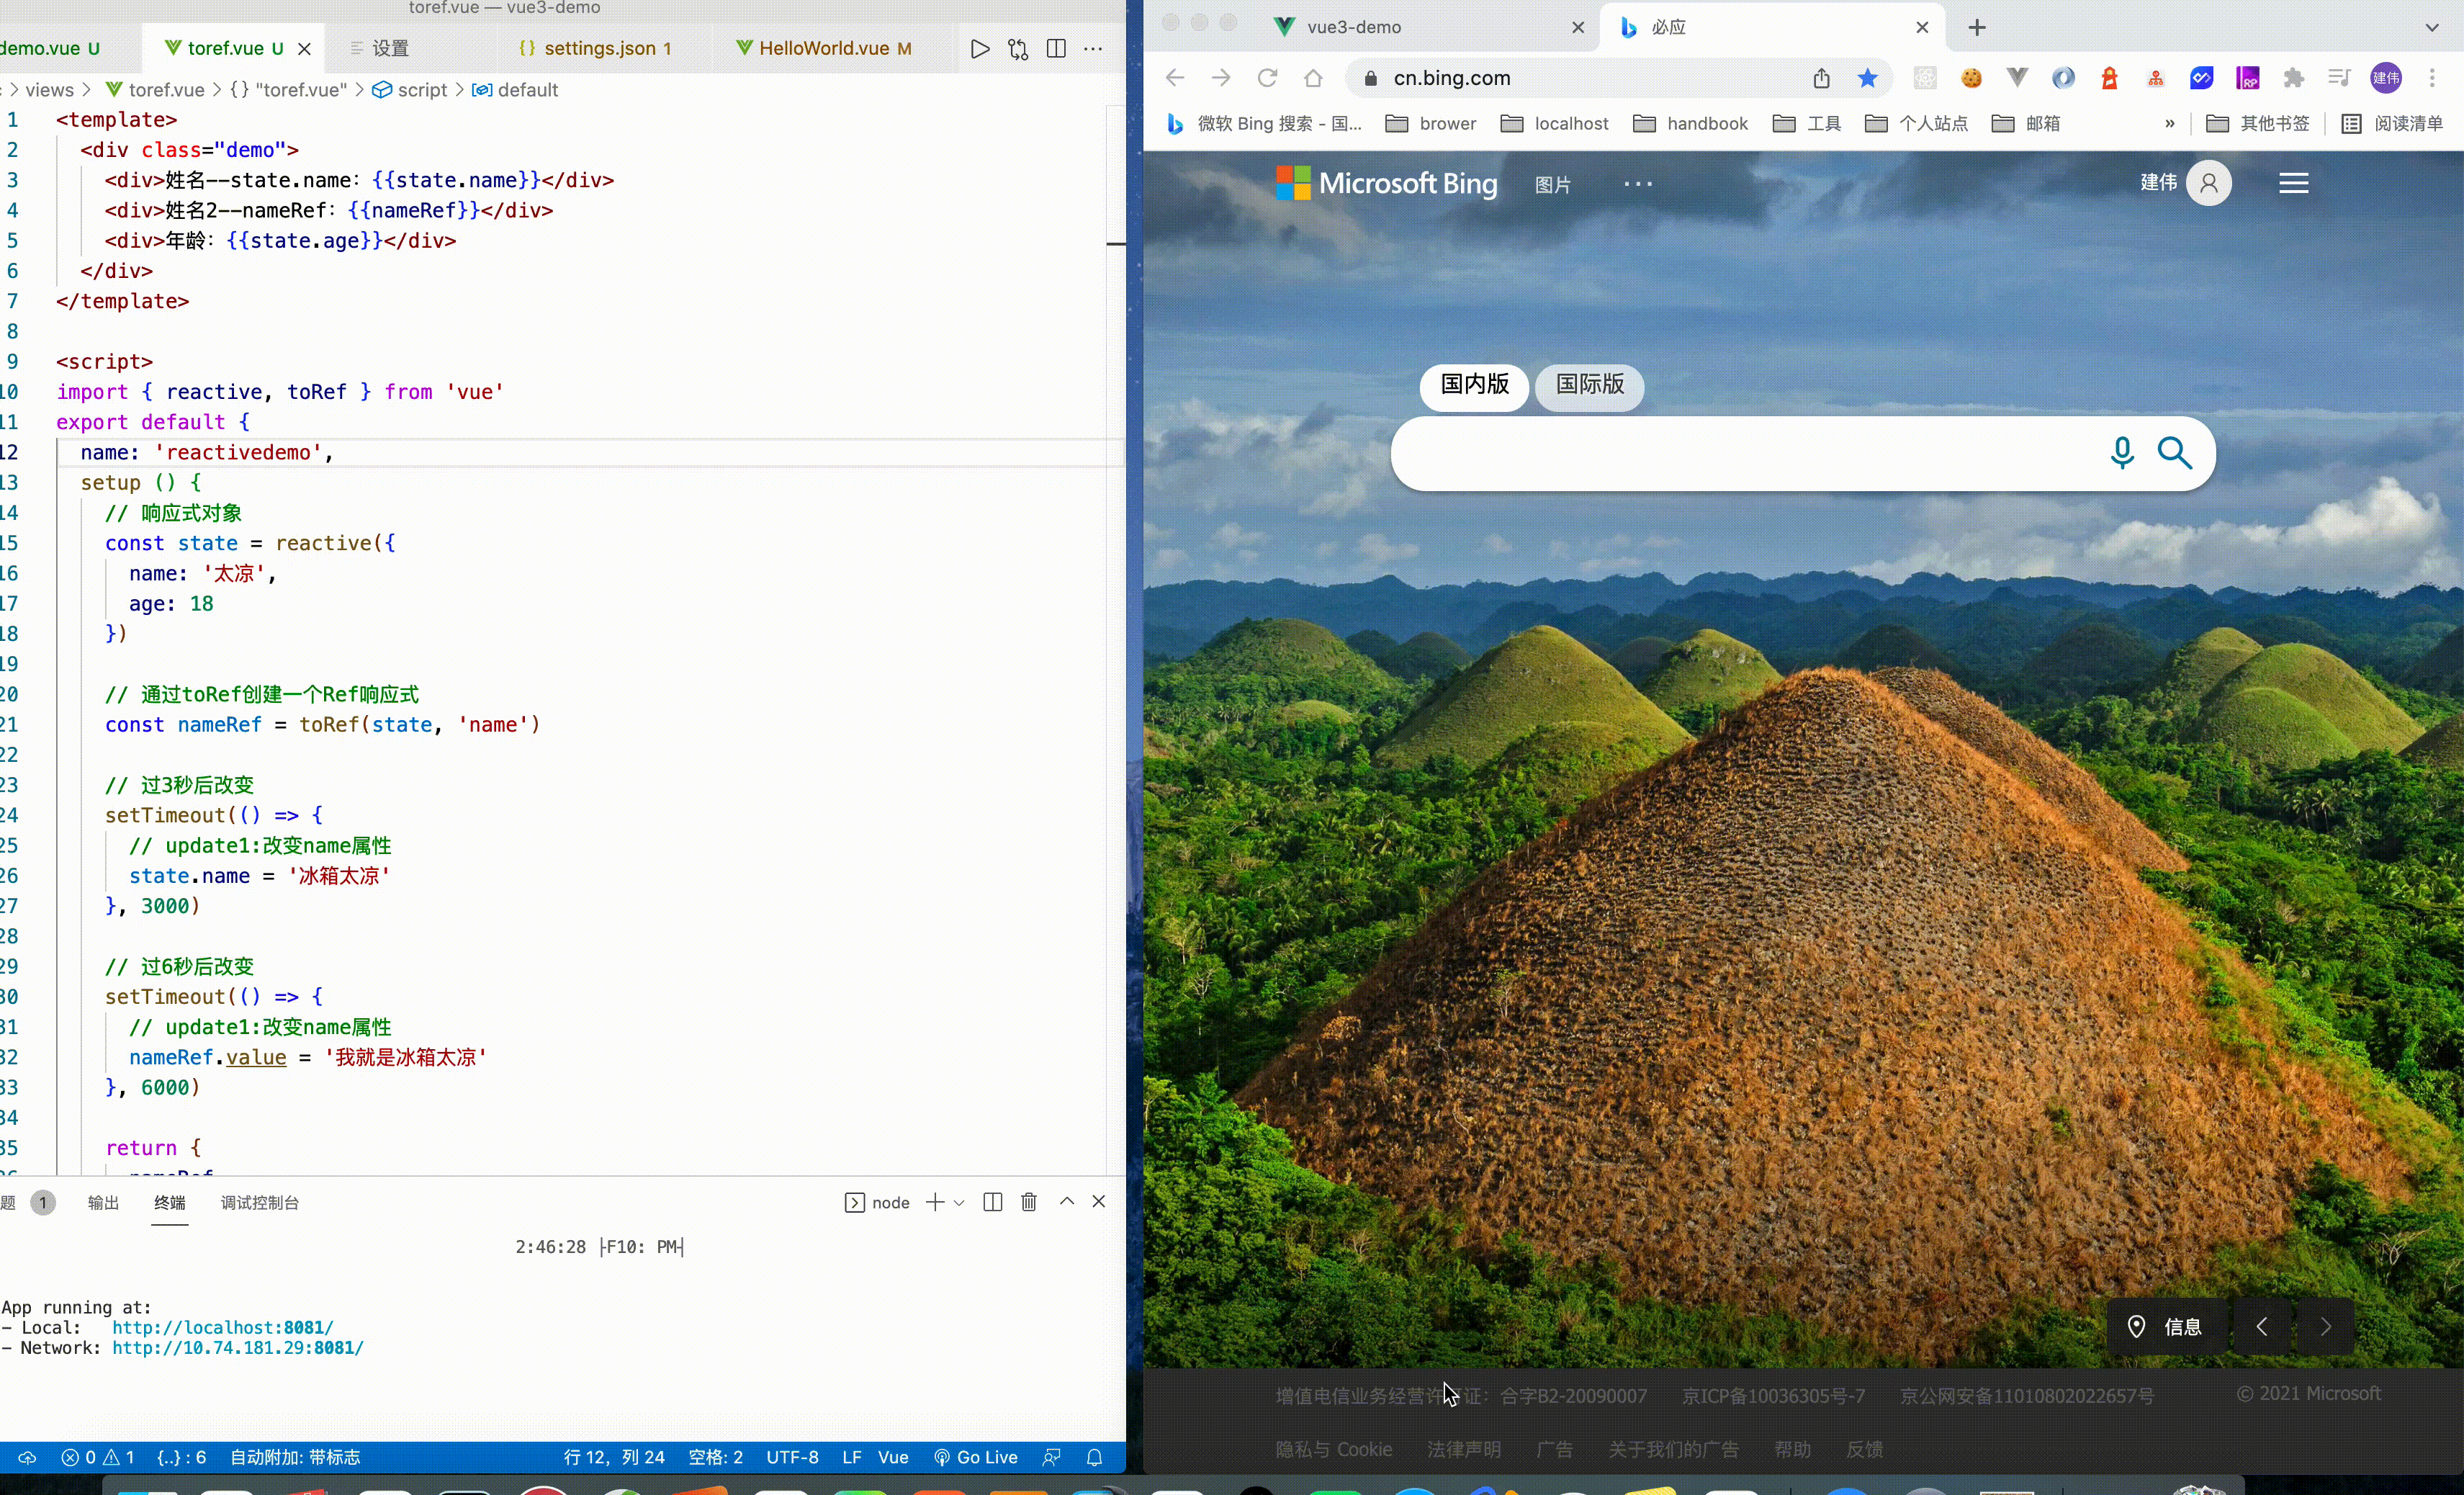Expand the new terminal launch profile dropdown
This screenshot has width=2464, height=1495.
959,1203
